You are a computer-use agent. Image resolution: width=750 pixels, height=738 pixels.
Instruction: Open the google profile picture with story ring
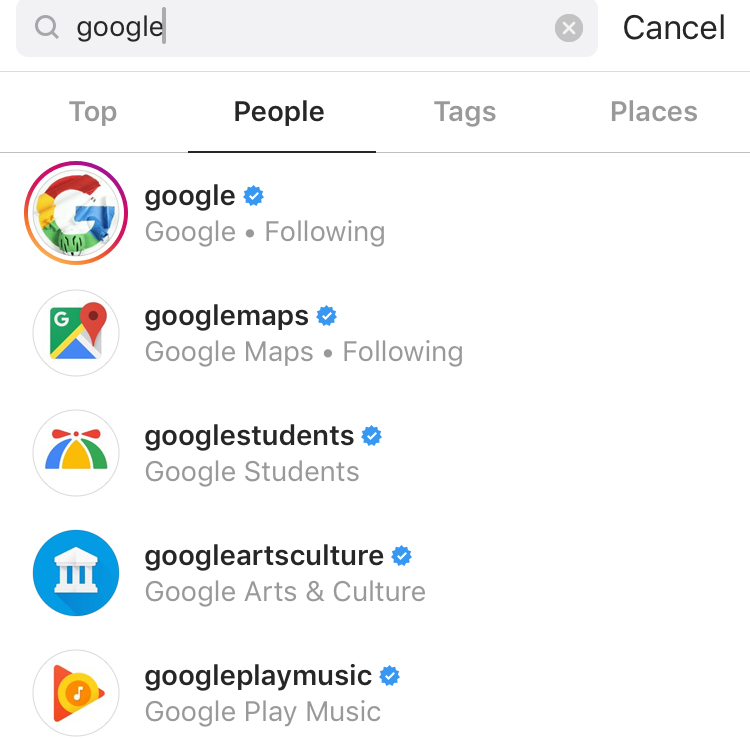(x=76, y=213)
